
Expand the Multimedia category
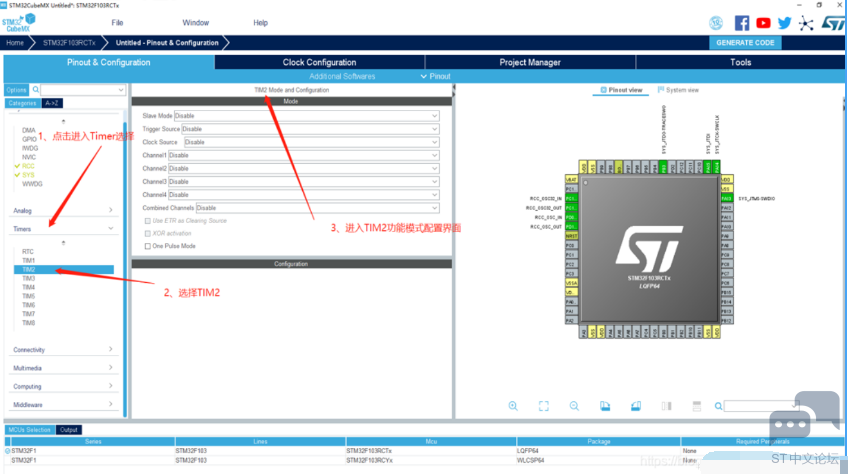(x=63, y=368)
